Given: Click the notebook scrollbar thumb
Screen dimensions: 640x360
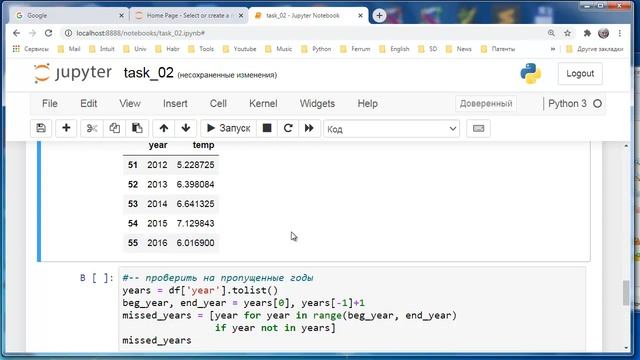Looking at the screenshot, I should click(x=627, y=293).
